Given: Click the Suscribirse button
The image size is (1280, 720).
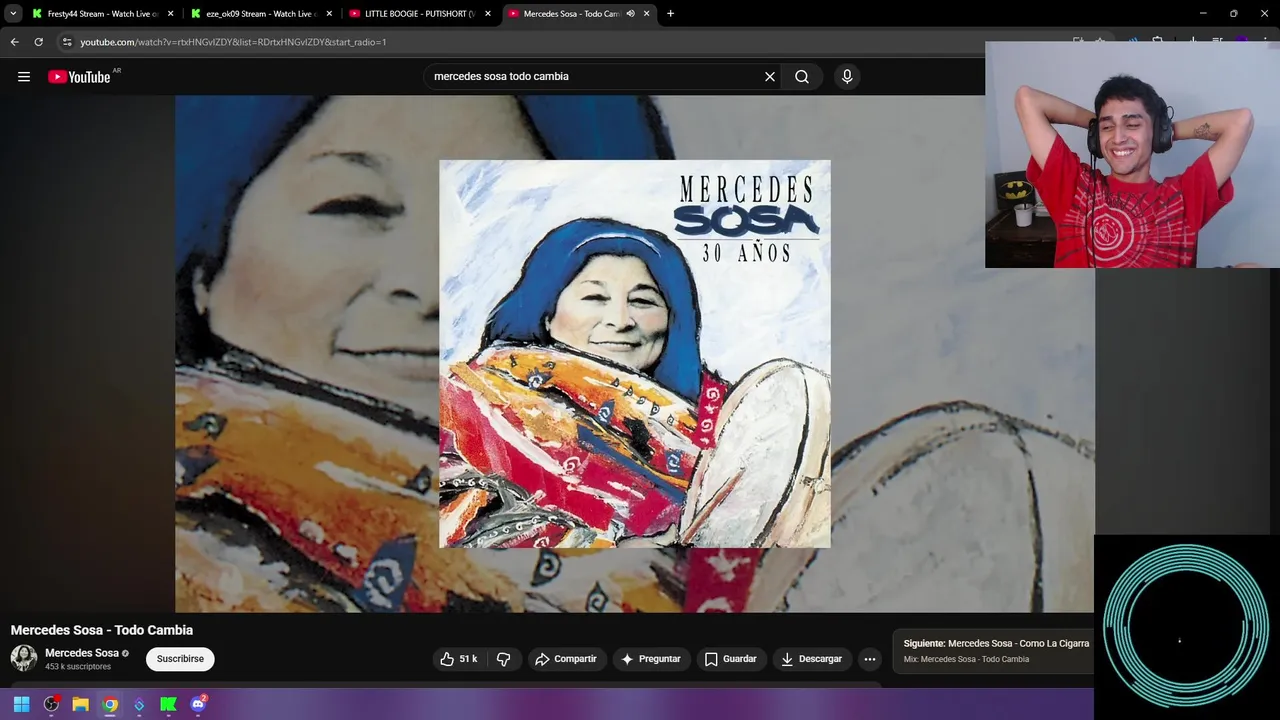Looking at the screenshot, I should [180, 659].
